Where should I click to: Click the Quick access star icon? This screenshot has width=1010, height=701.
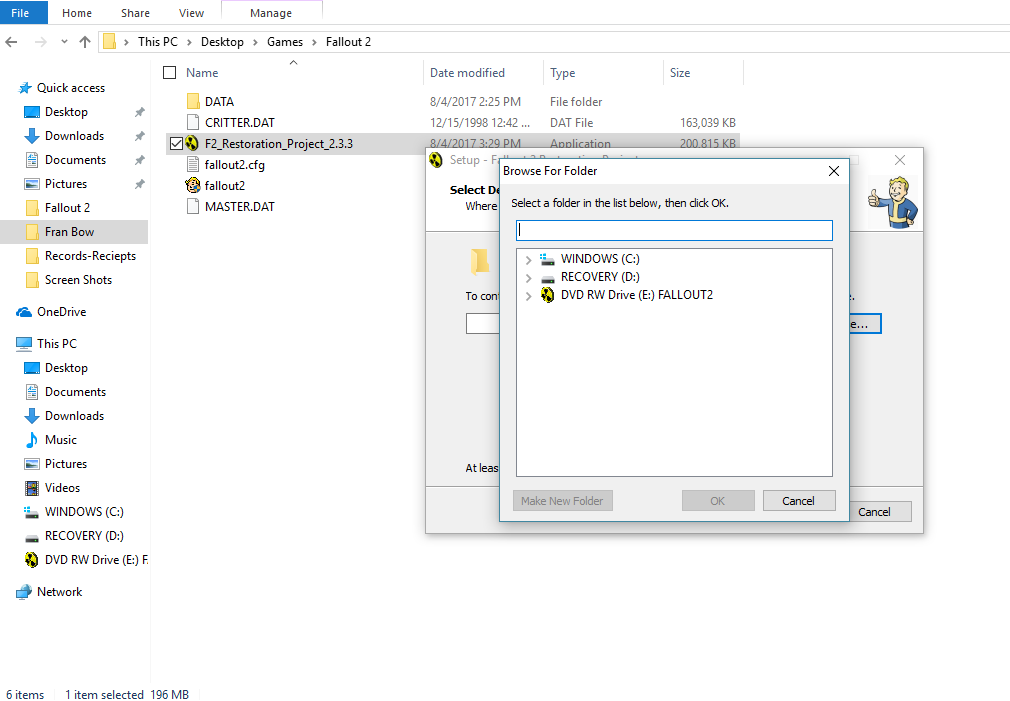click(x=25, y=88)
